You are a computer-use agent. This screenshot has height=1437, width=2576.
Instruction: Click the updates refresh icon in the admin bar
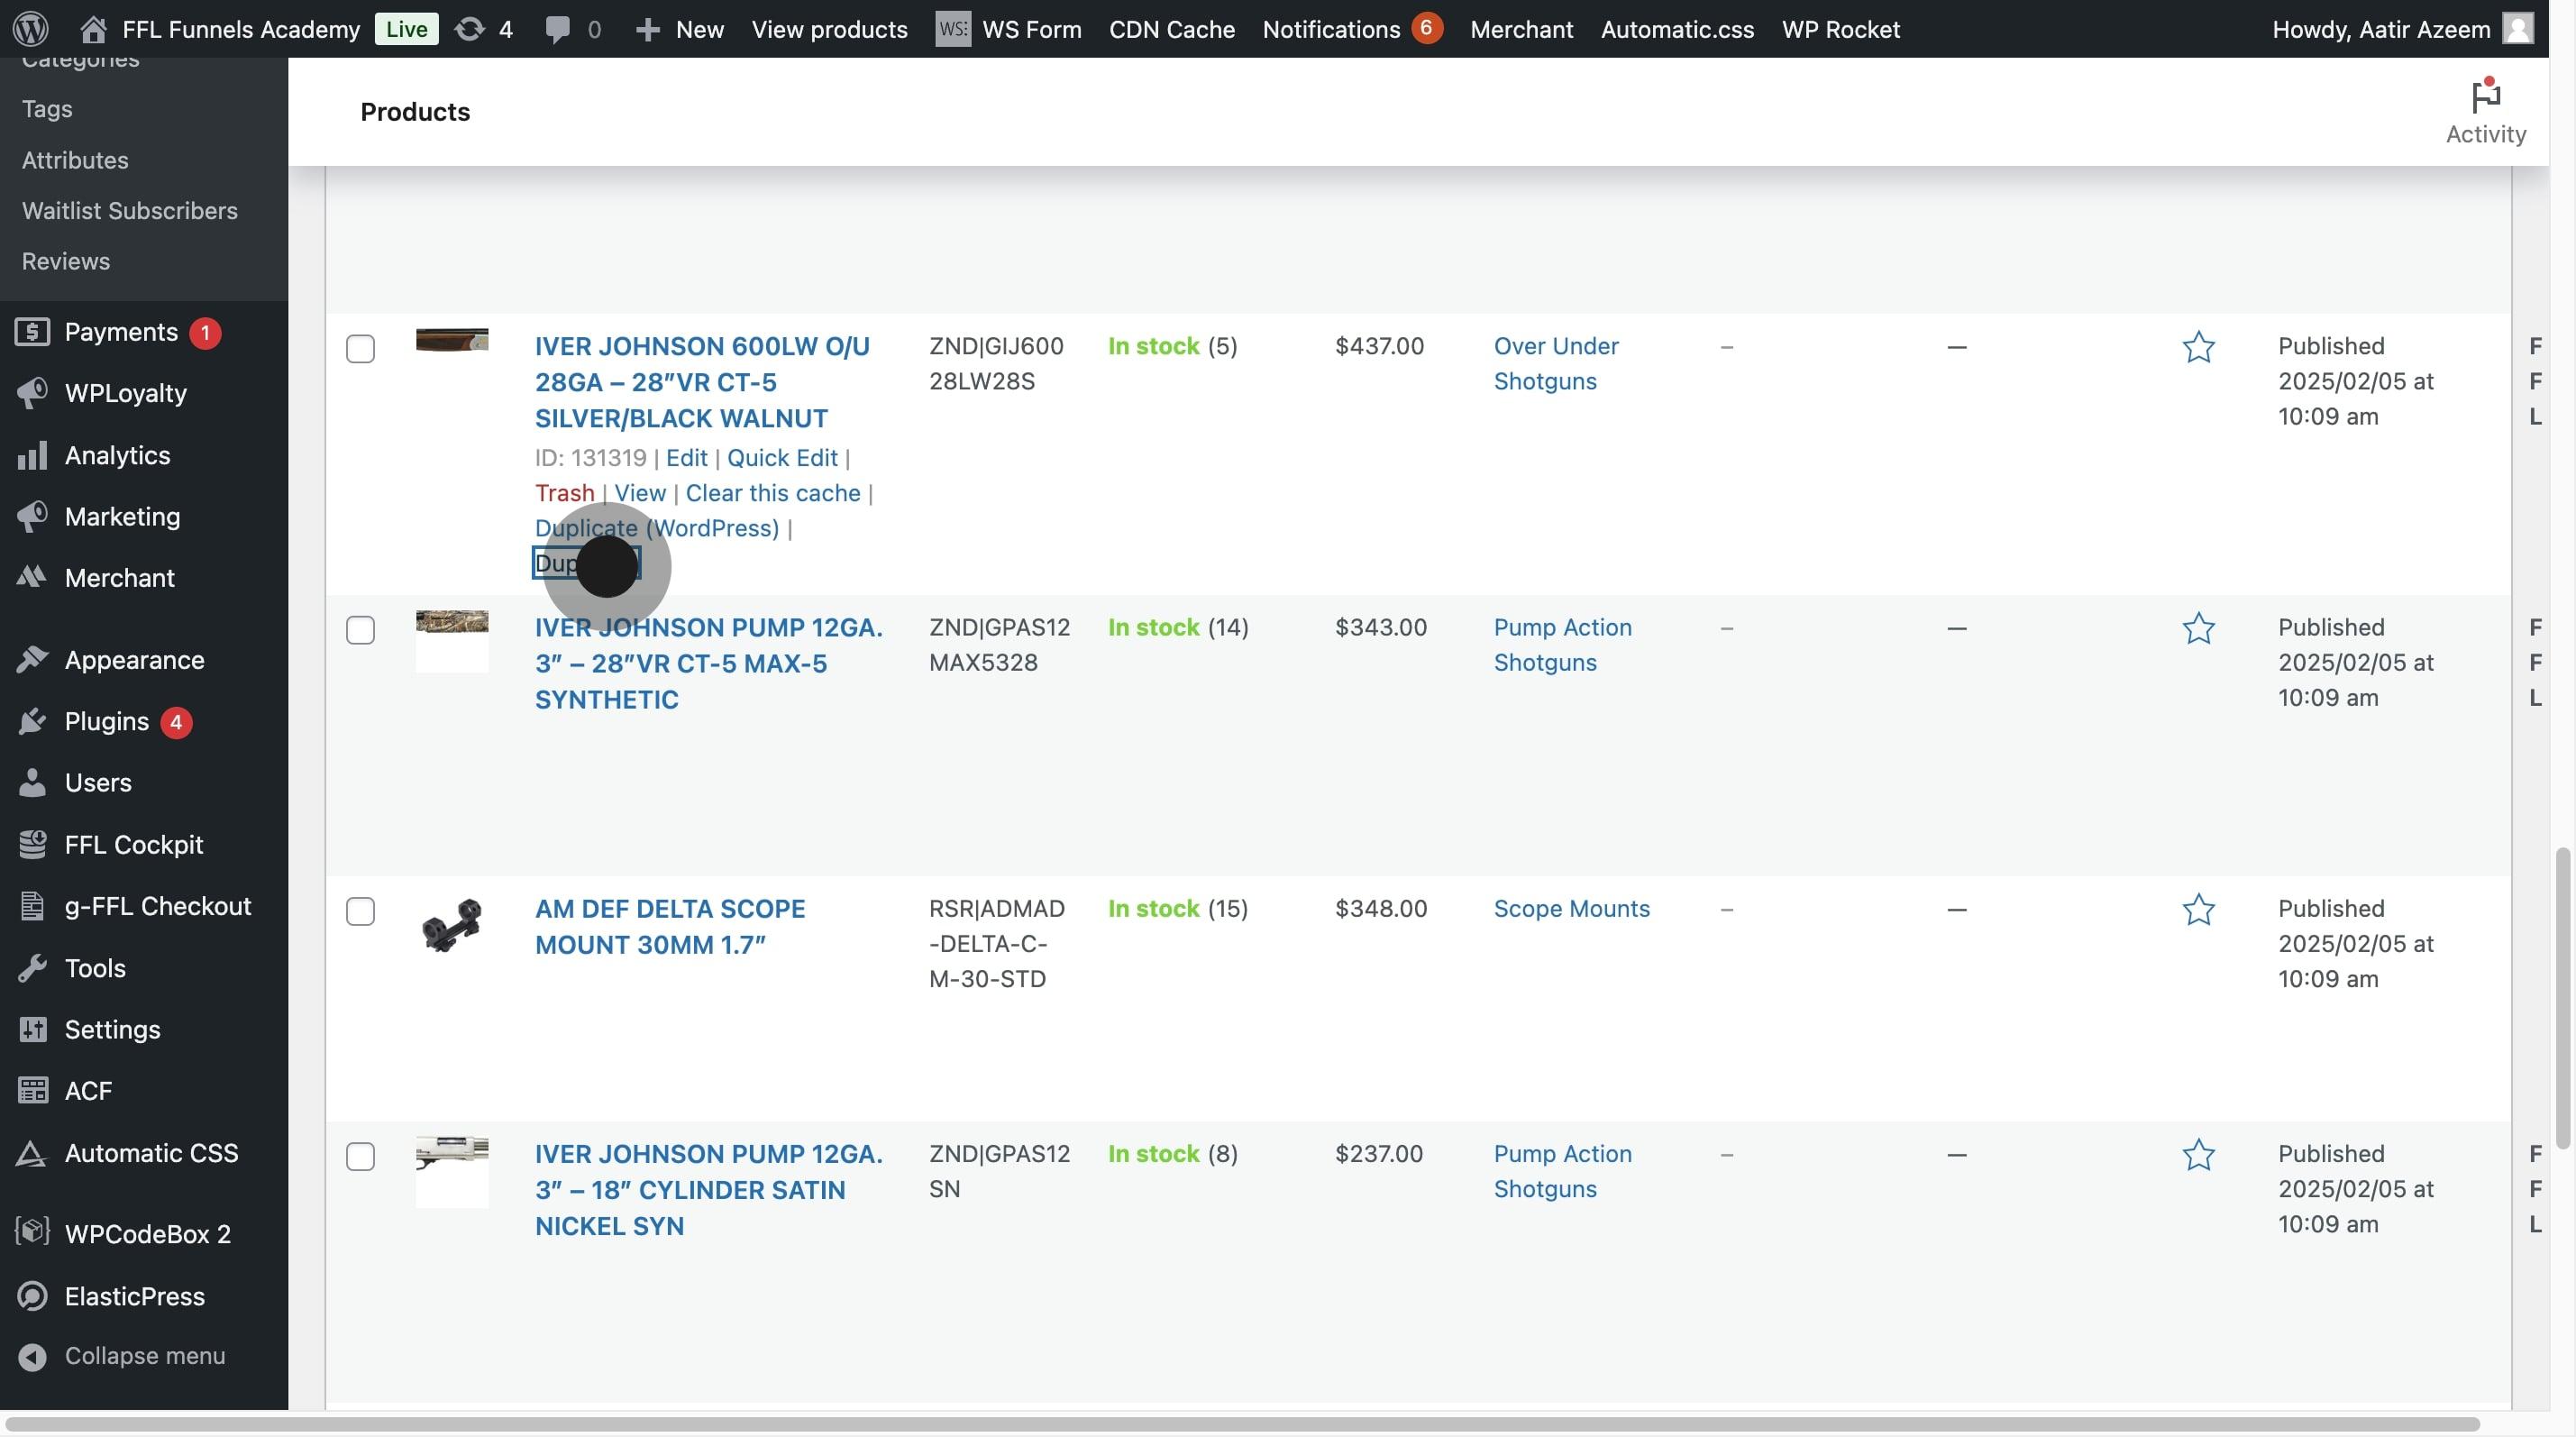tap(469, 29)
